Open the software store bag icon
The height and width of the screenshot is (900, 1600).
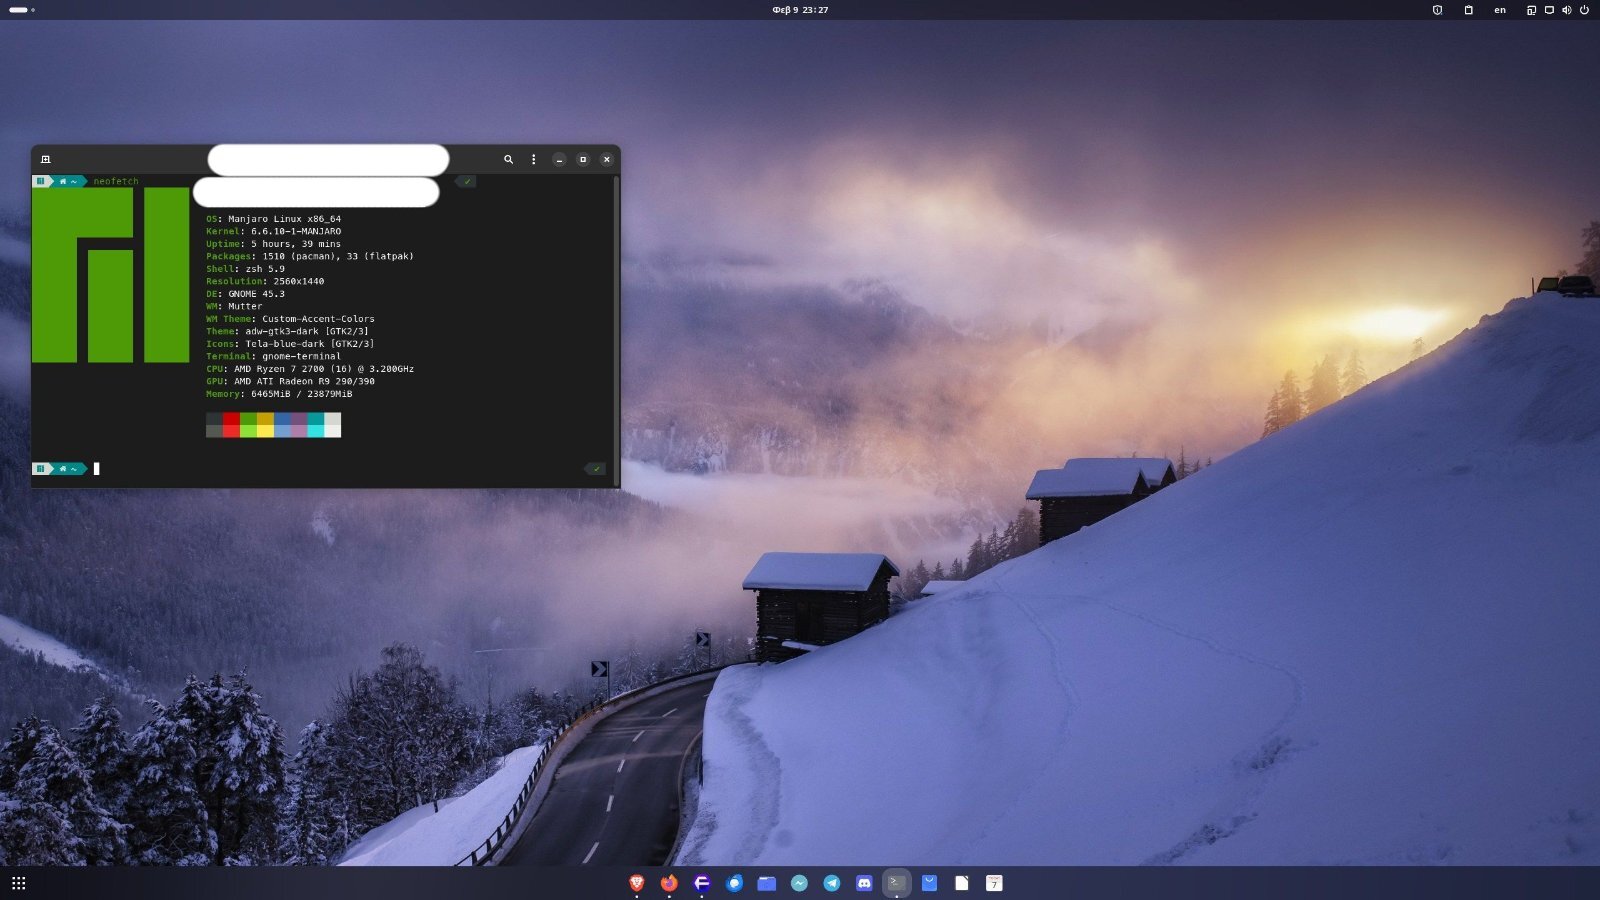click(x=929, y=882)
